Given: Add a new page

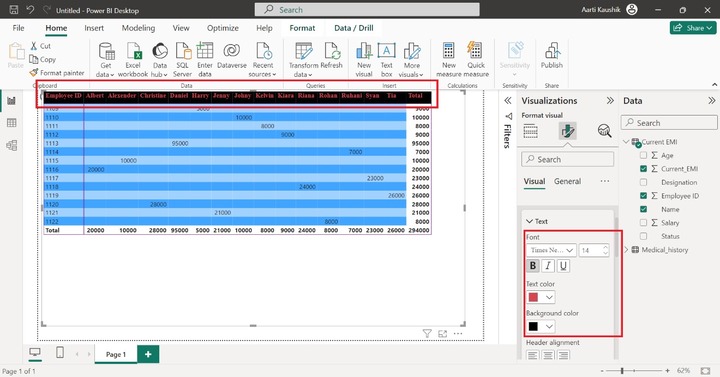Looking at the screenshot, I should point(148,354).
